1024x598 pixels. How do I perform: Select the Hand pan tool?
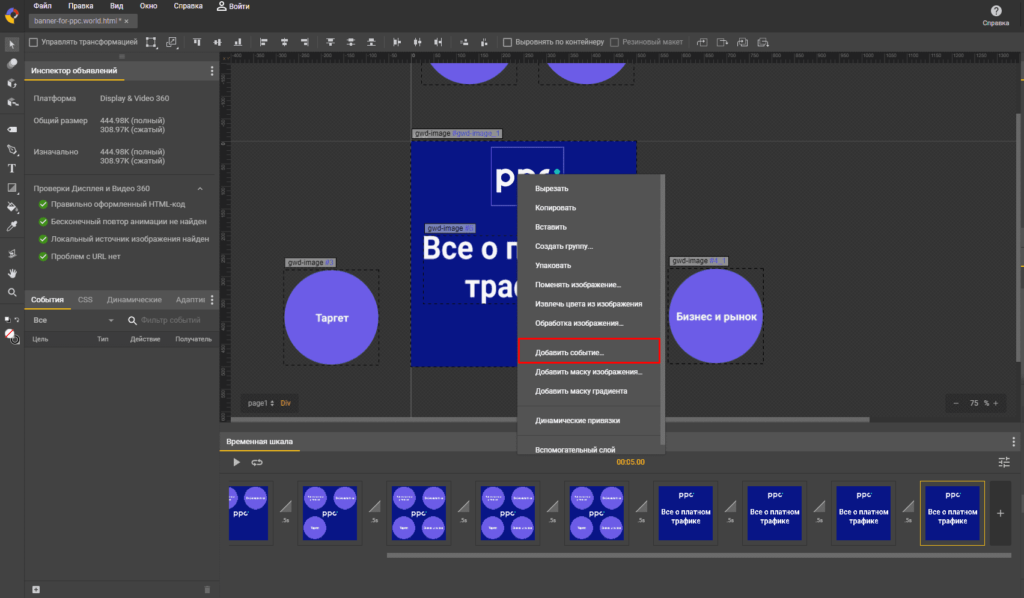pyautogui.click(x=12, y=272)
